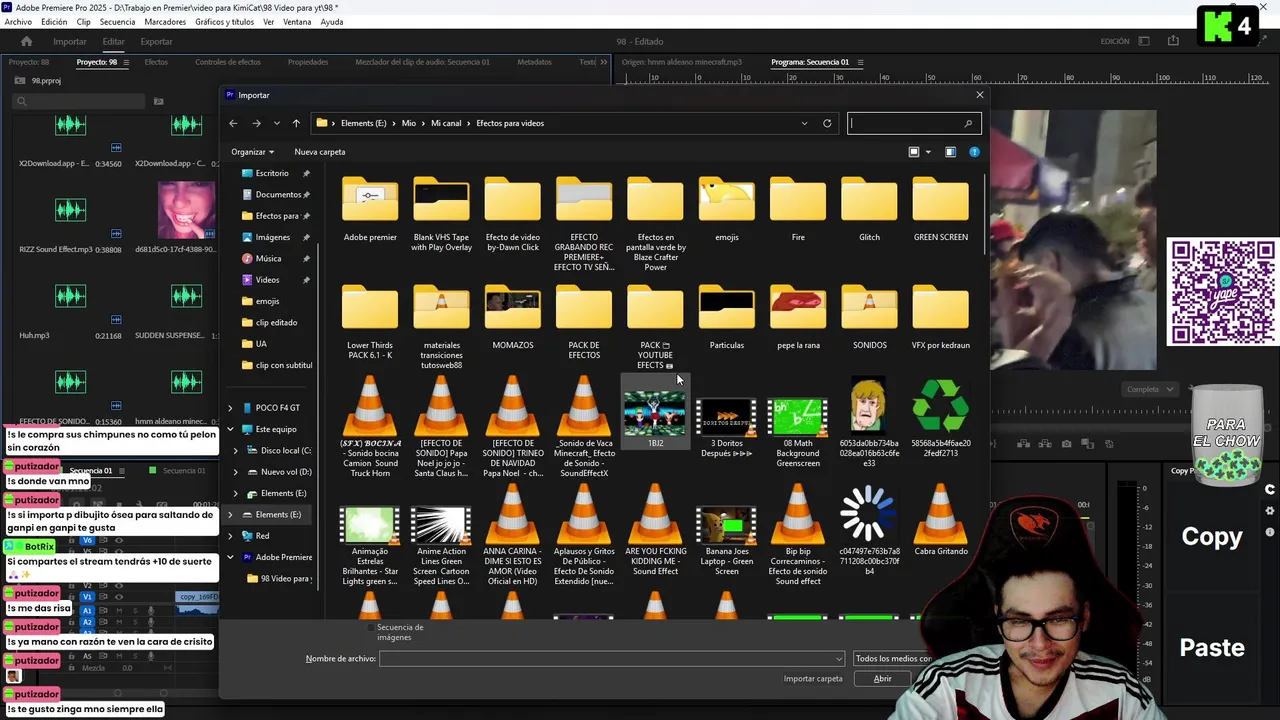Close the Importar dialog
The image size is (1280, 720).
click(x=979, y=95)
